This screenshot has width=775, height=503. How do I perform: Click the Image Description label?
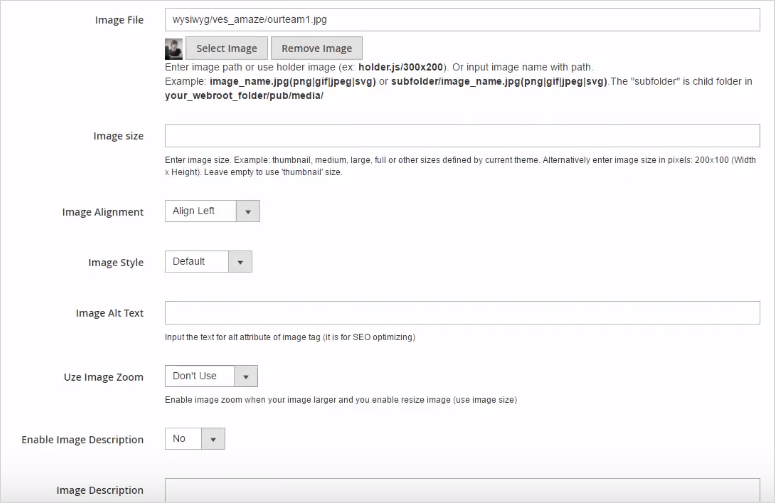click(x=100, y=490)
